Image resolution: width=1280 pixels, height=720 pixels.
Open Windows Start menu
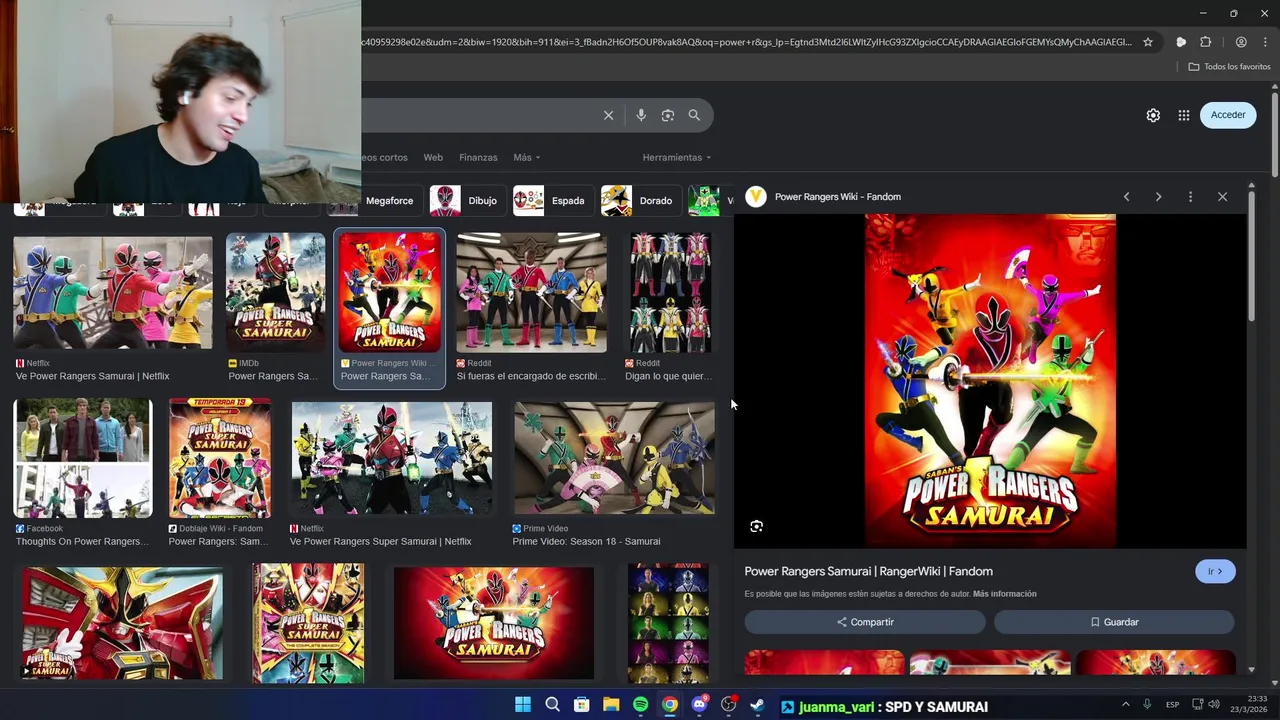tap(523, 705)
